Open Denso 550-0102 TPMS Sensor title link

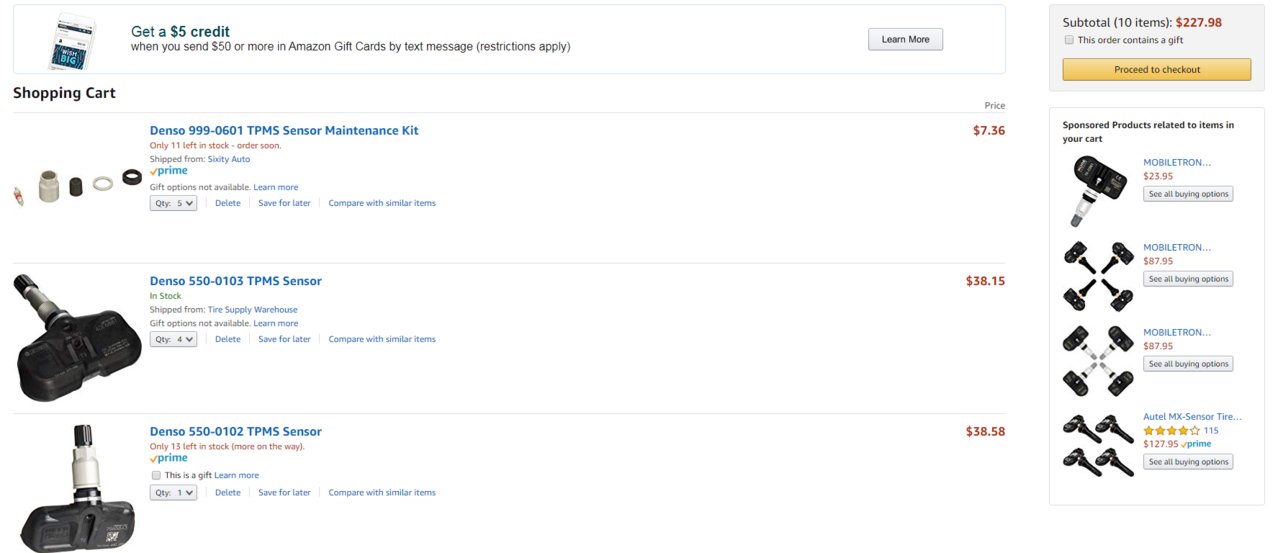point(236,432)
